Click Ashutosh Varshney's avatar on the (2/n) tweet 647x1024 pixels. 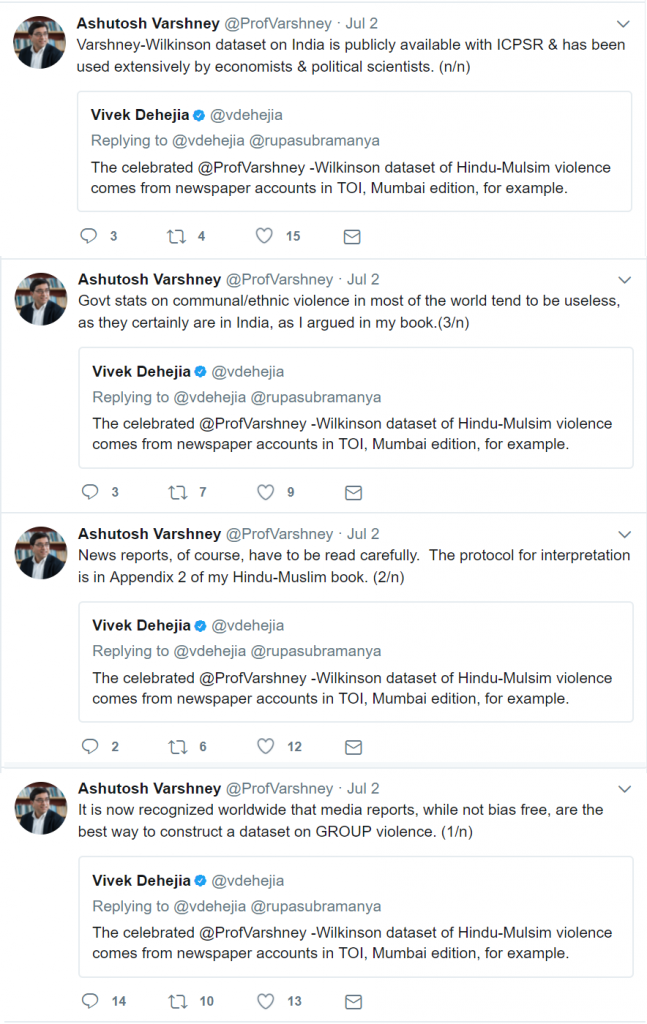pos(41,553)
